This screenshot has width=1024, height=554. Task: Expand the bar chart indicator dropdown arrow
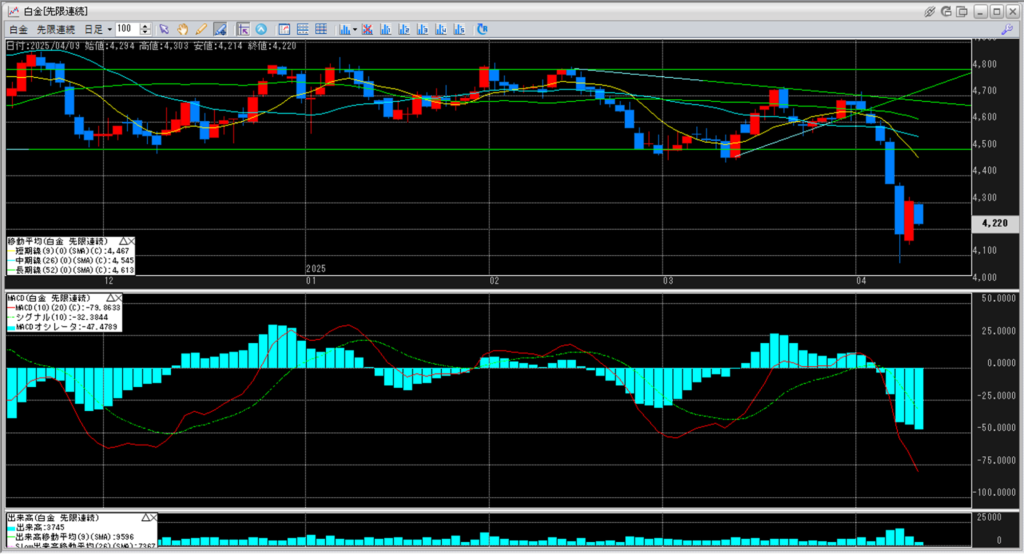point(353,29)
